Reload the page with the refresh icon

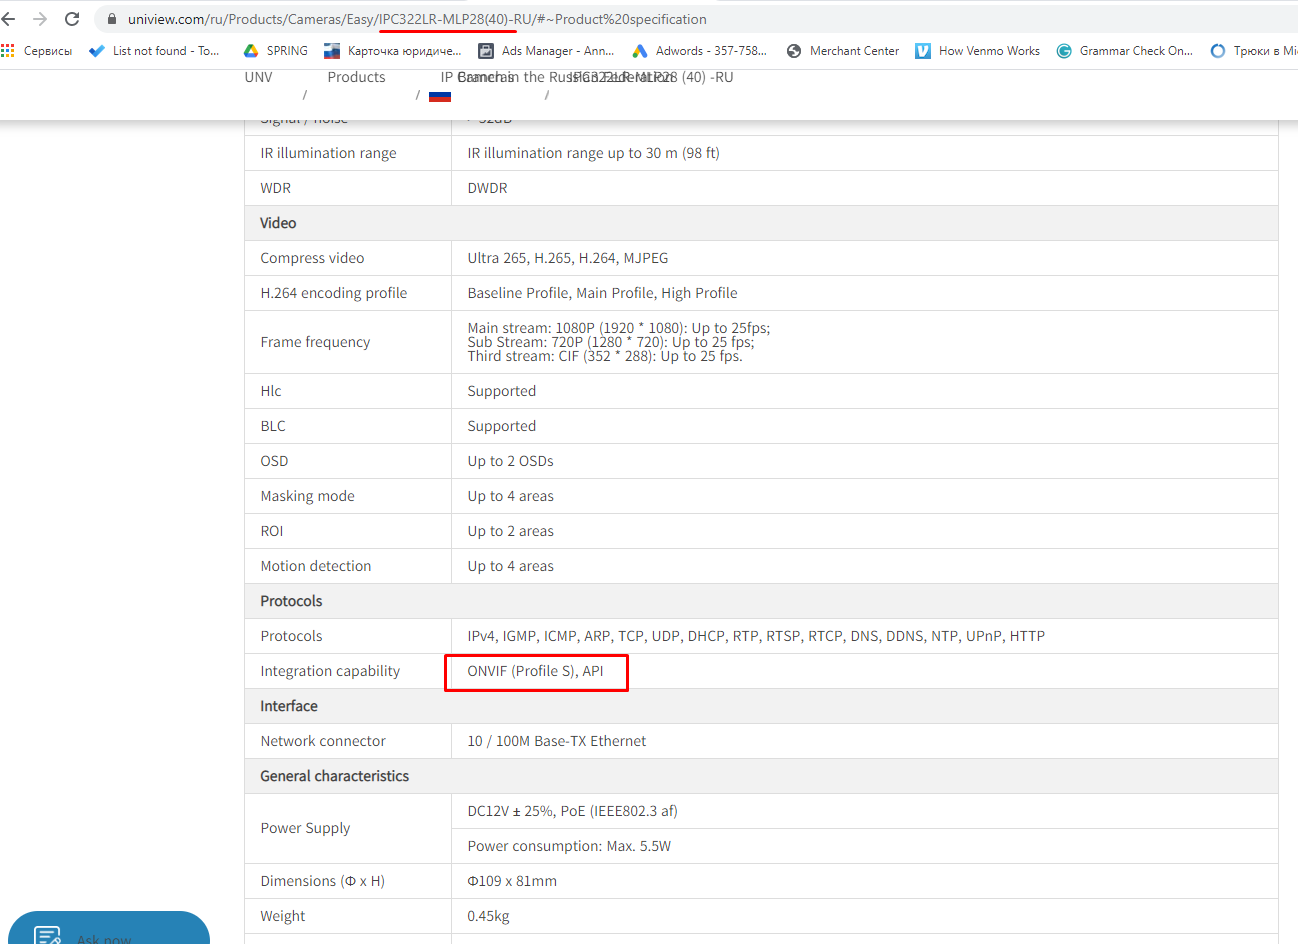(72, 19)
